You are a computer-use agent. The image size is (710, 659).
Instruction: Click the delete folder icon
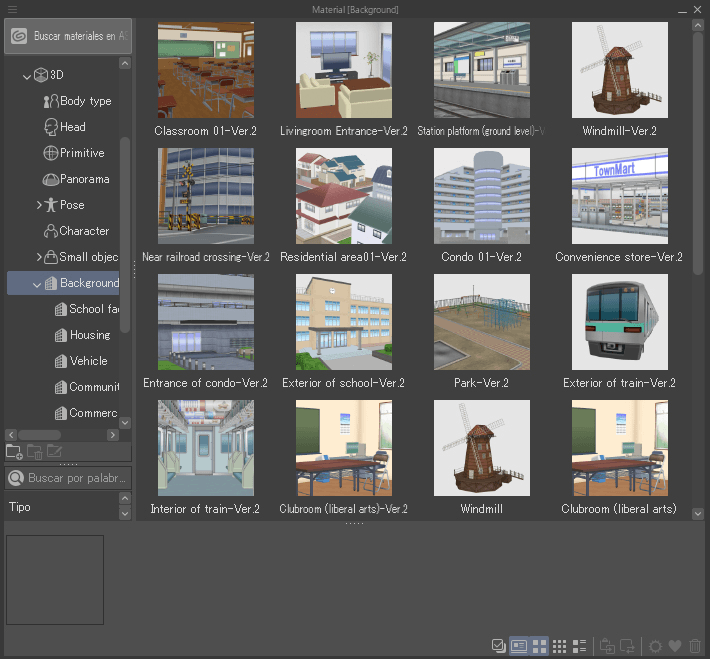tap(34, 452)
